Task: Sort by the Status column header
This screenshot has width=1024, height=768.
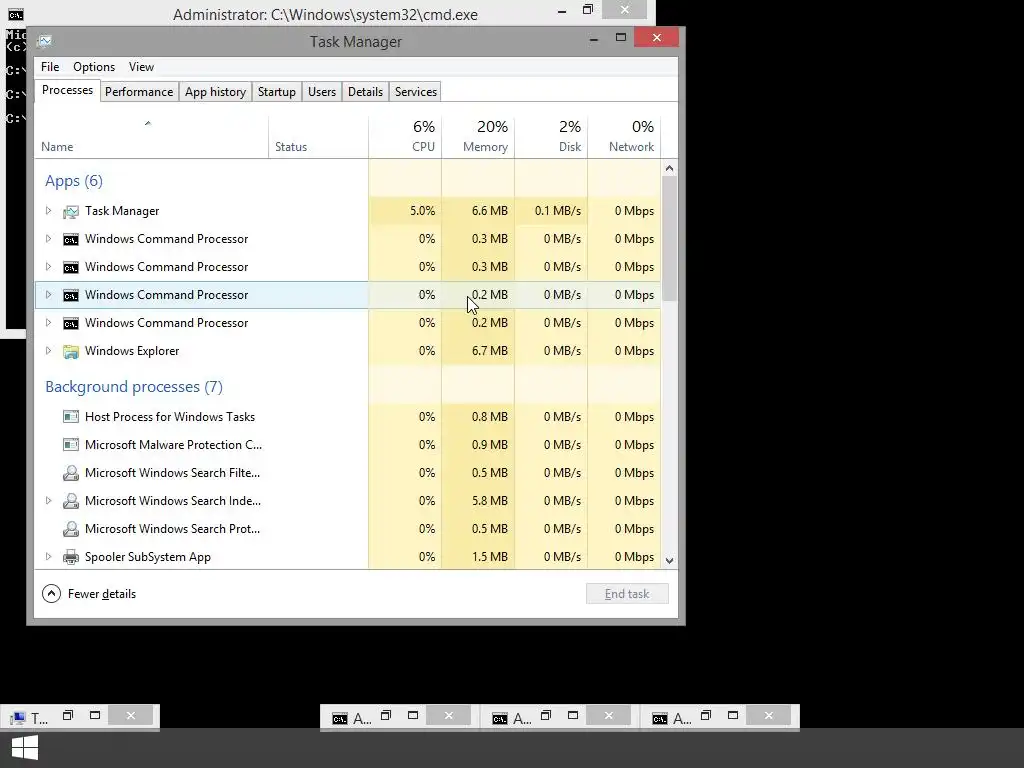Action: [318, 137]
